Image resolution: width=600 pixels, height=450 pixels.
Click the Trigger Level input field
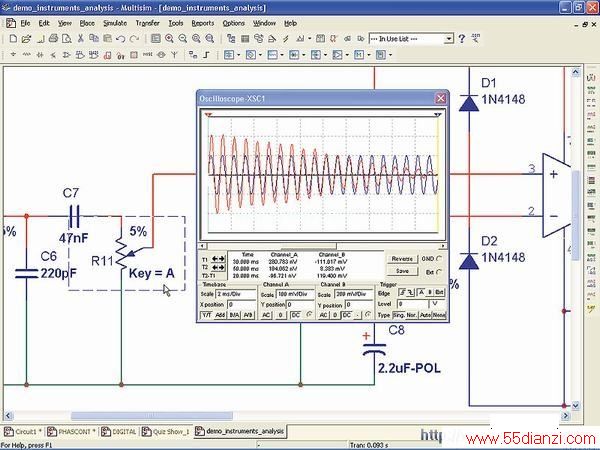(x=412, y=304)
